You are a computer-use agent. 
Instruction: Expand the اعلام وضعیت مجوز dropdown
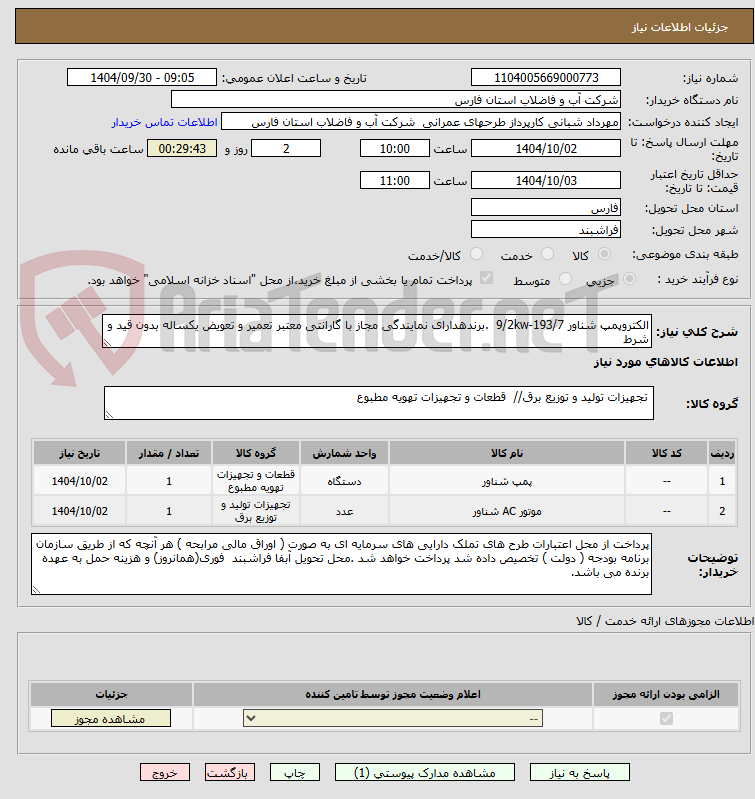point(393,718)
